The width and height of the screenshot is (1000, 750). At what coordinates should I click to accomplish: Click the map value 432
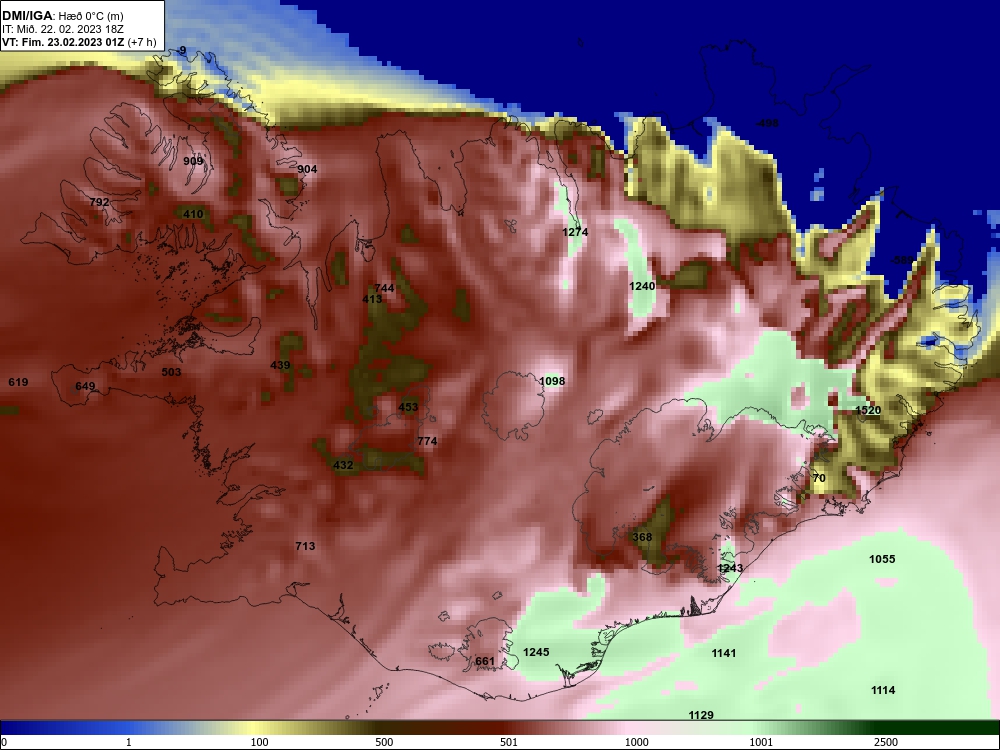[x=343, y=465]
